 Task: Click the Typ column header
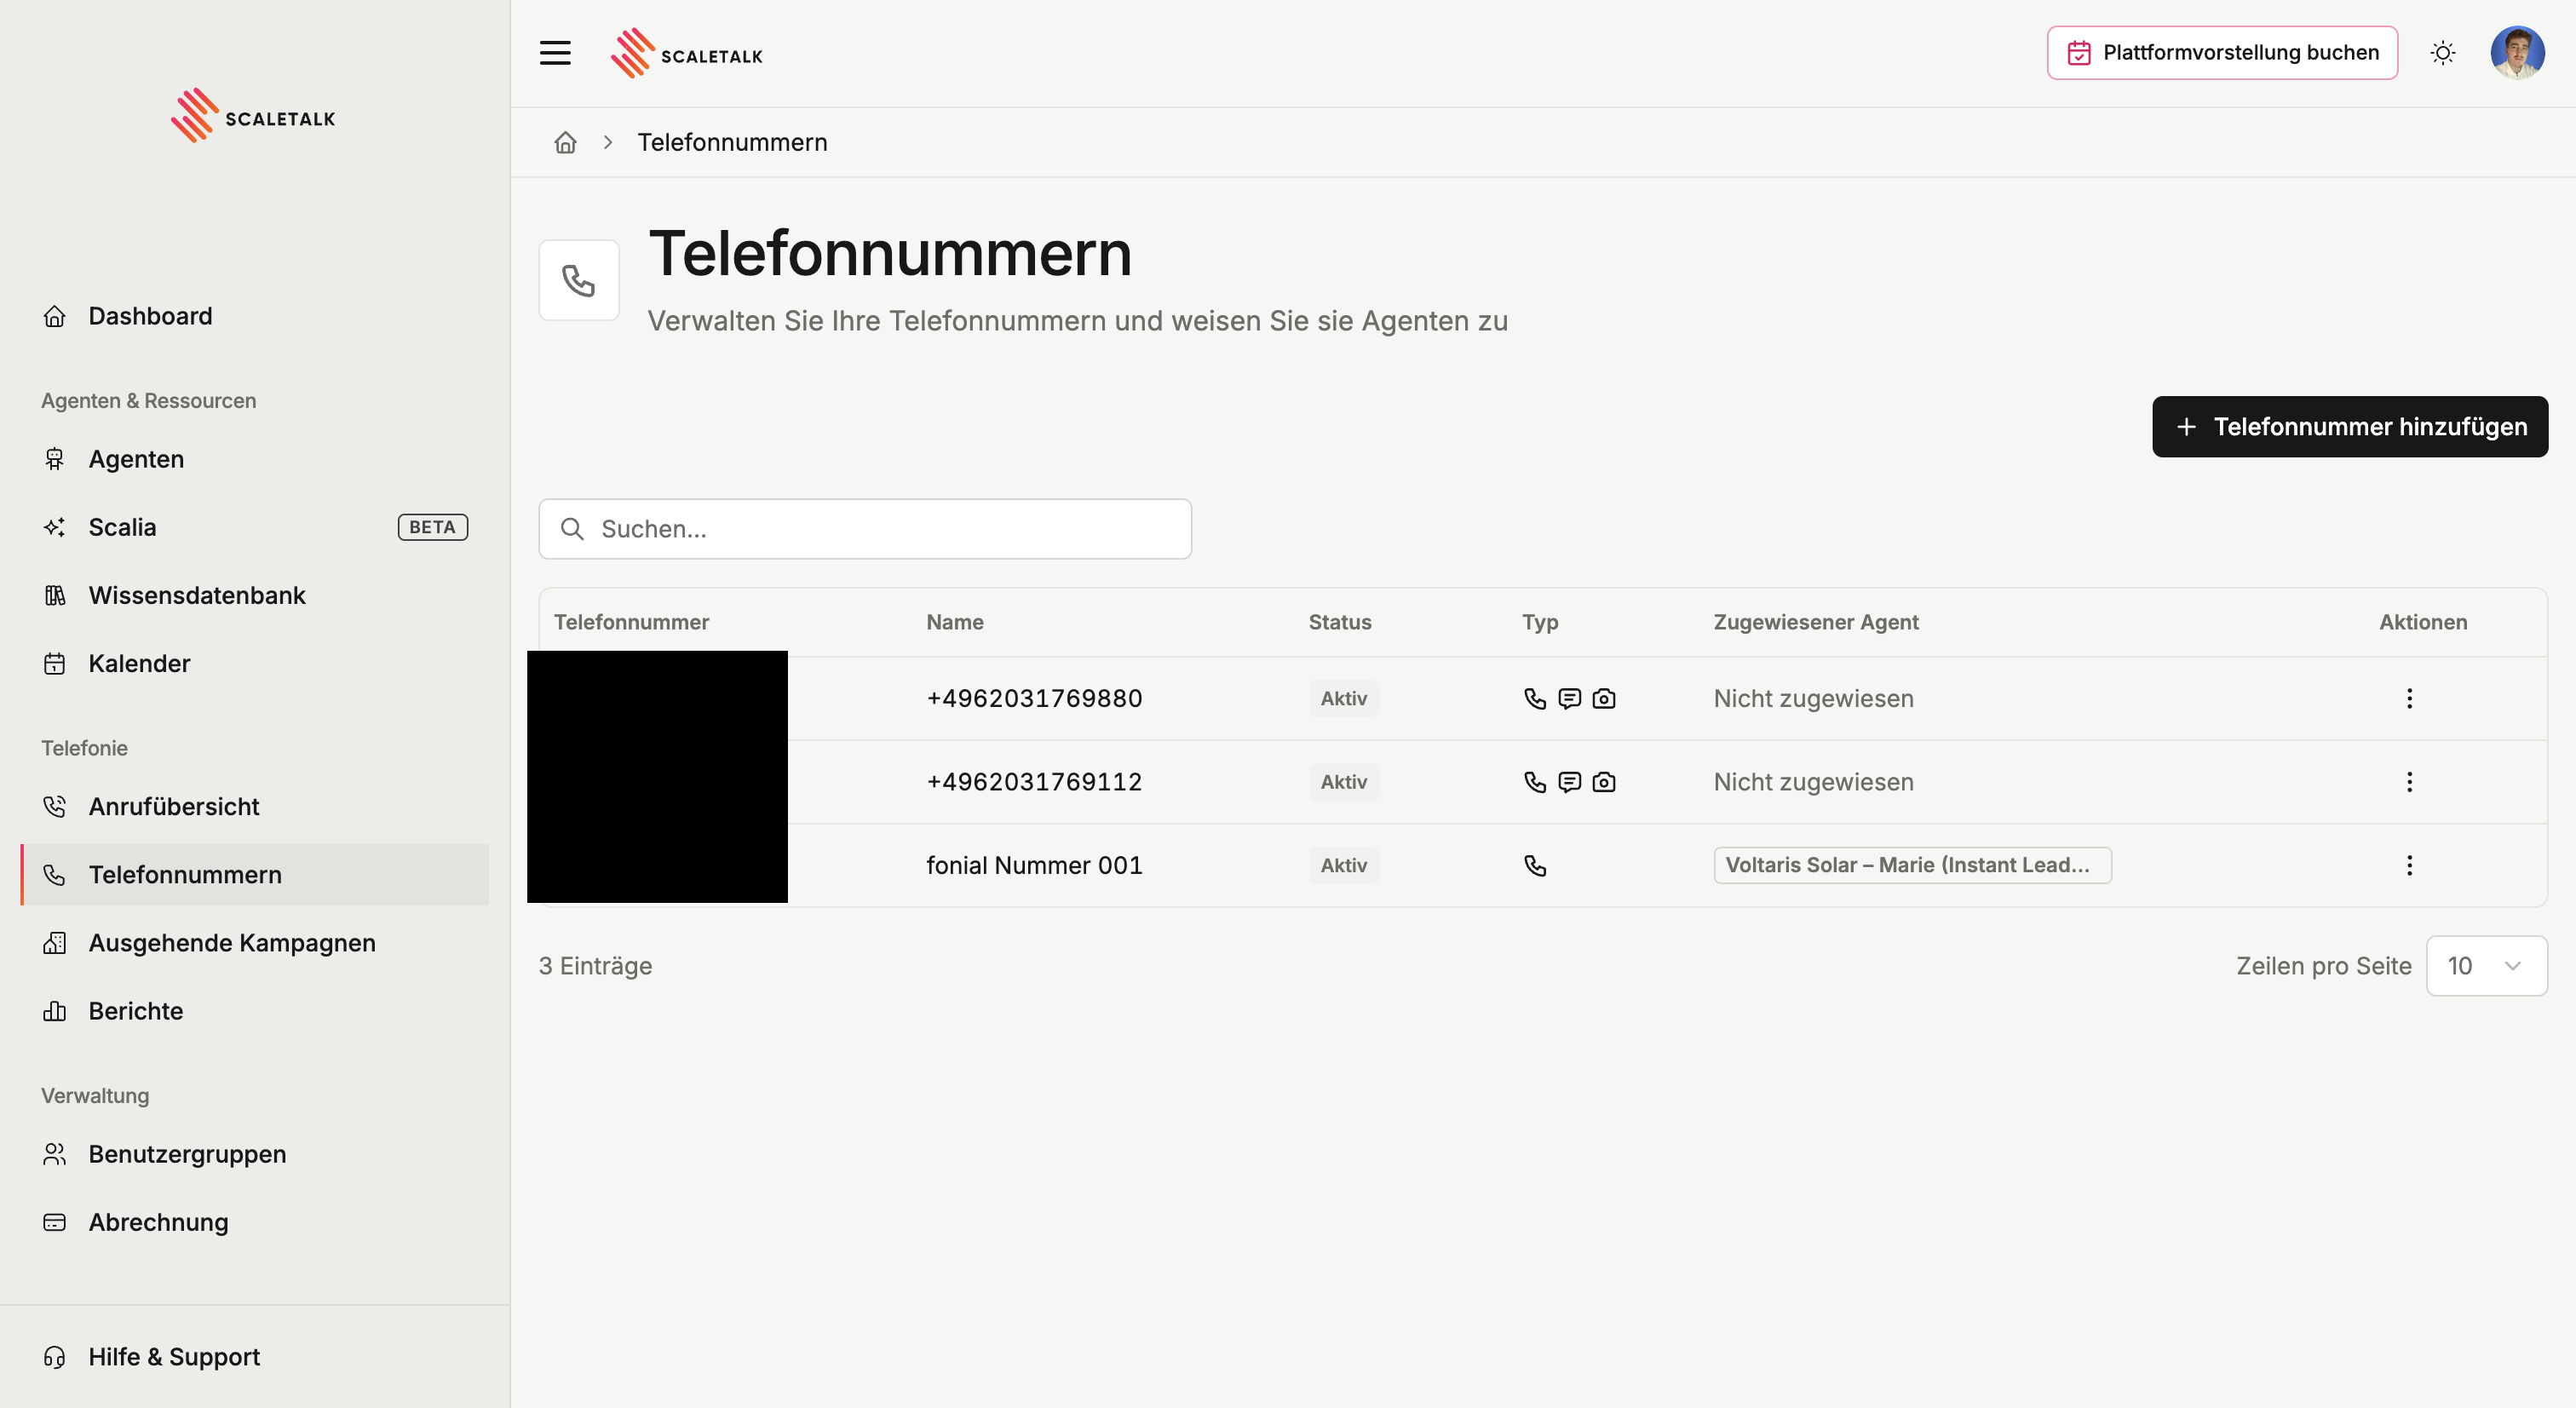(1540, 622)
